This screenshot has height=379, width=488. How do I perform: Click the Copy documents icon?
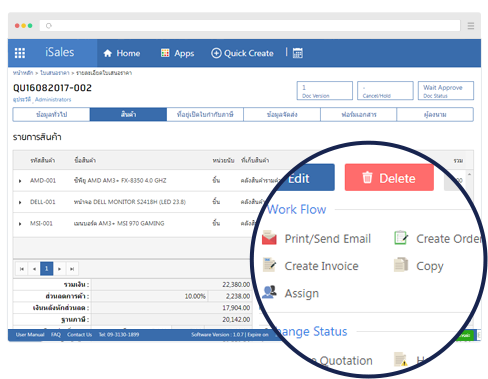(401, 265)
